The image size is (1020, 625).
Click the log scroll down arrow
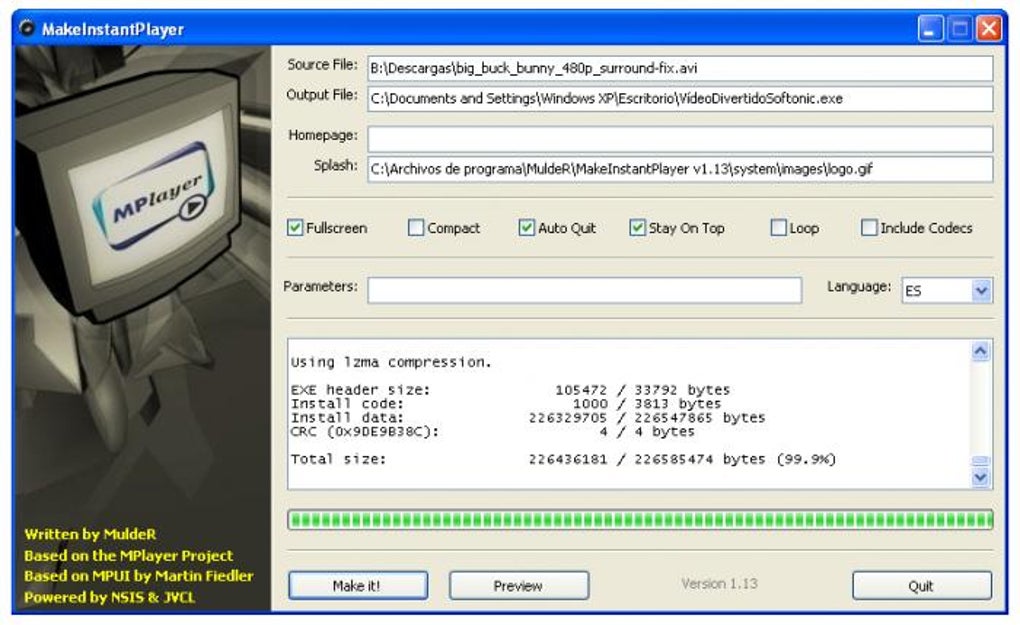pyautogui.click(x=981, y=477)
